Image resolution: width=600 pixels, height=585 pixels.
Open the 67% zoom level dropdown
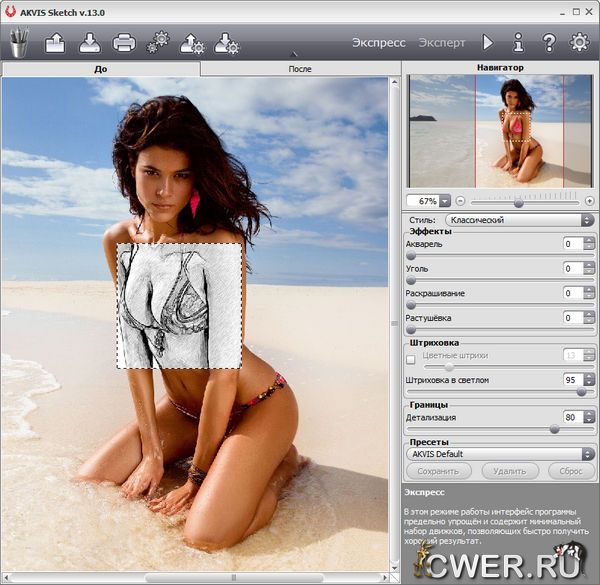445,201
